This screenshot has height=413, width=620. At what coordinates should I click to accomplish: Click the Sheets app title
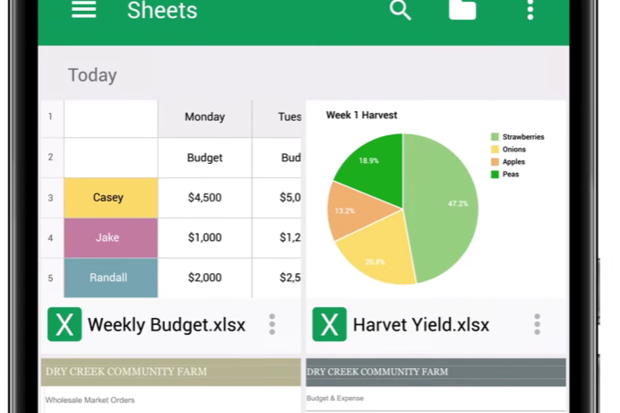162,10
